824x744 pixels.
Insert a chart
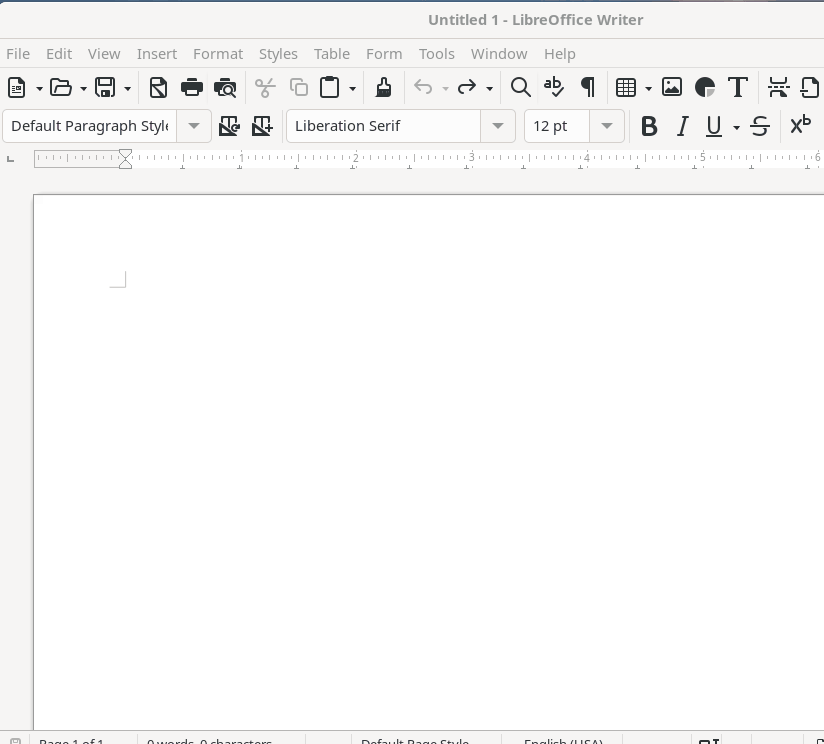point(705,87)
